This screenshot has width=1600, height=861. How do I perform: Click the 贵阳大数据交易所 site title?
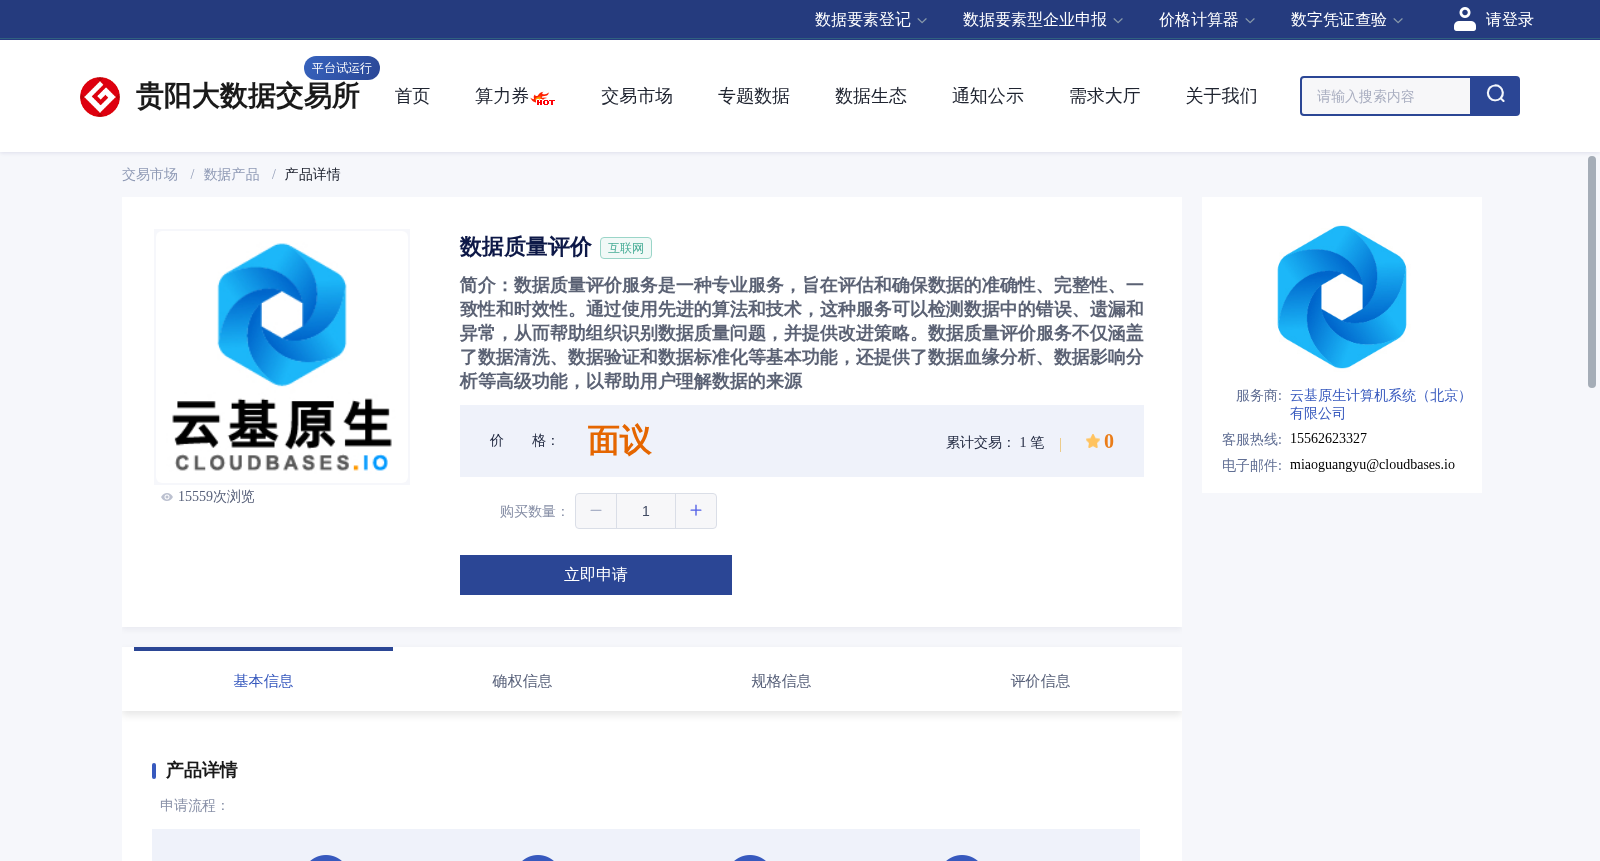click(247, 97)
